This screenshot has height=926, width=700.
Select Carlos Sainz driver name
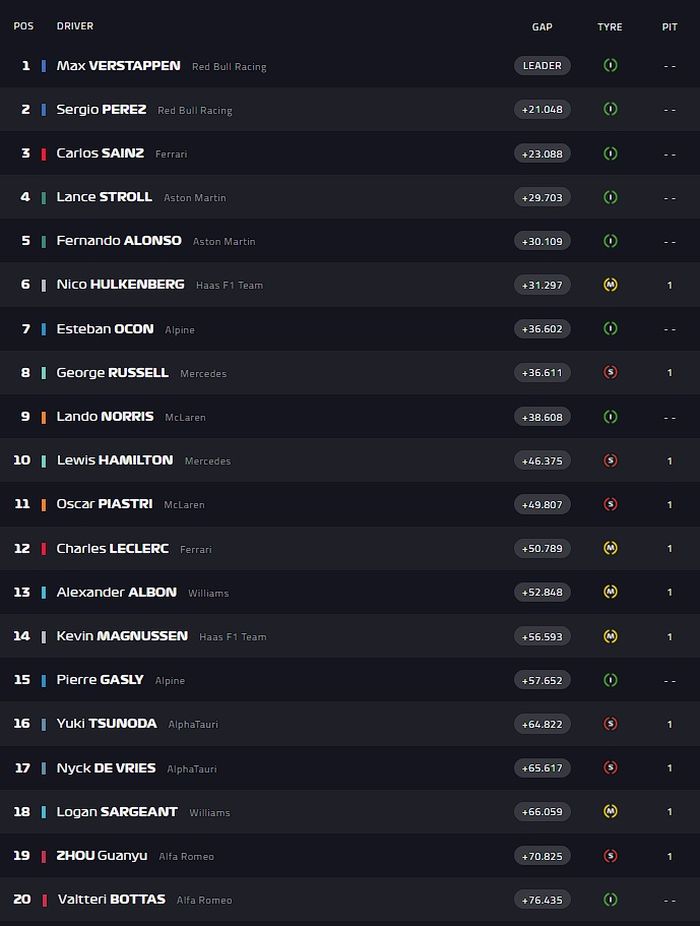[x=100, y=154]
